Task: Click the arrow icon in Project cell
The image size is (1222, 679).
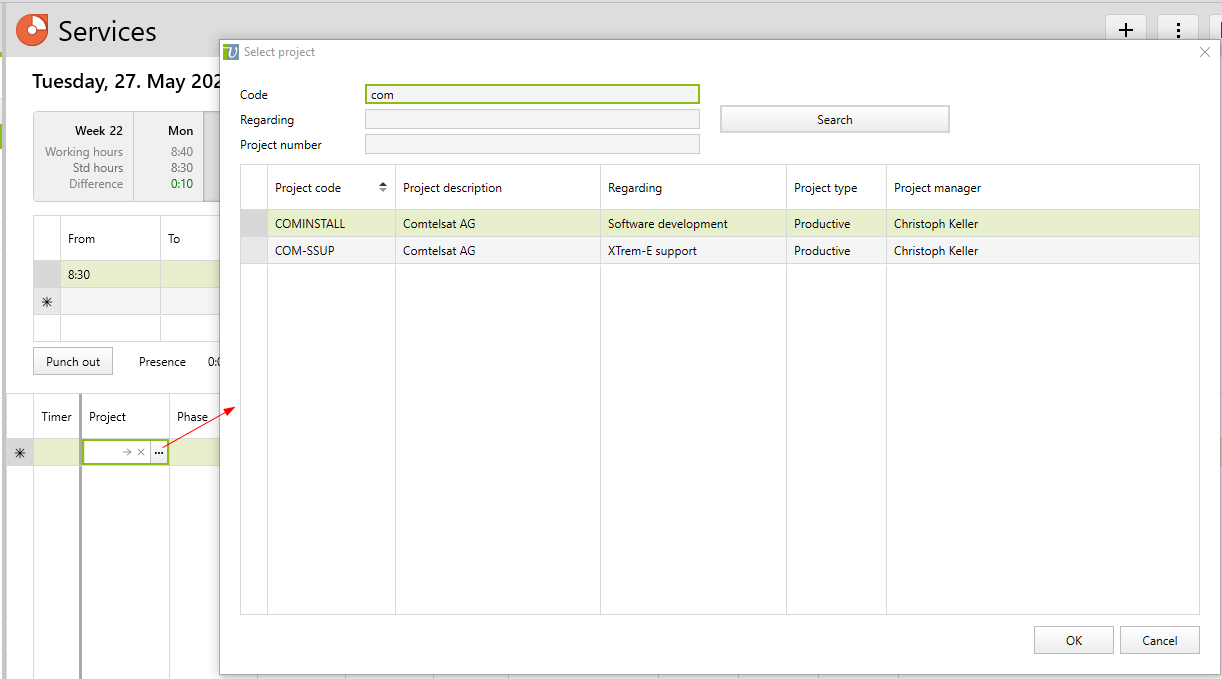Action: click(127, 453)
